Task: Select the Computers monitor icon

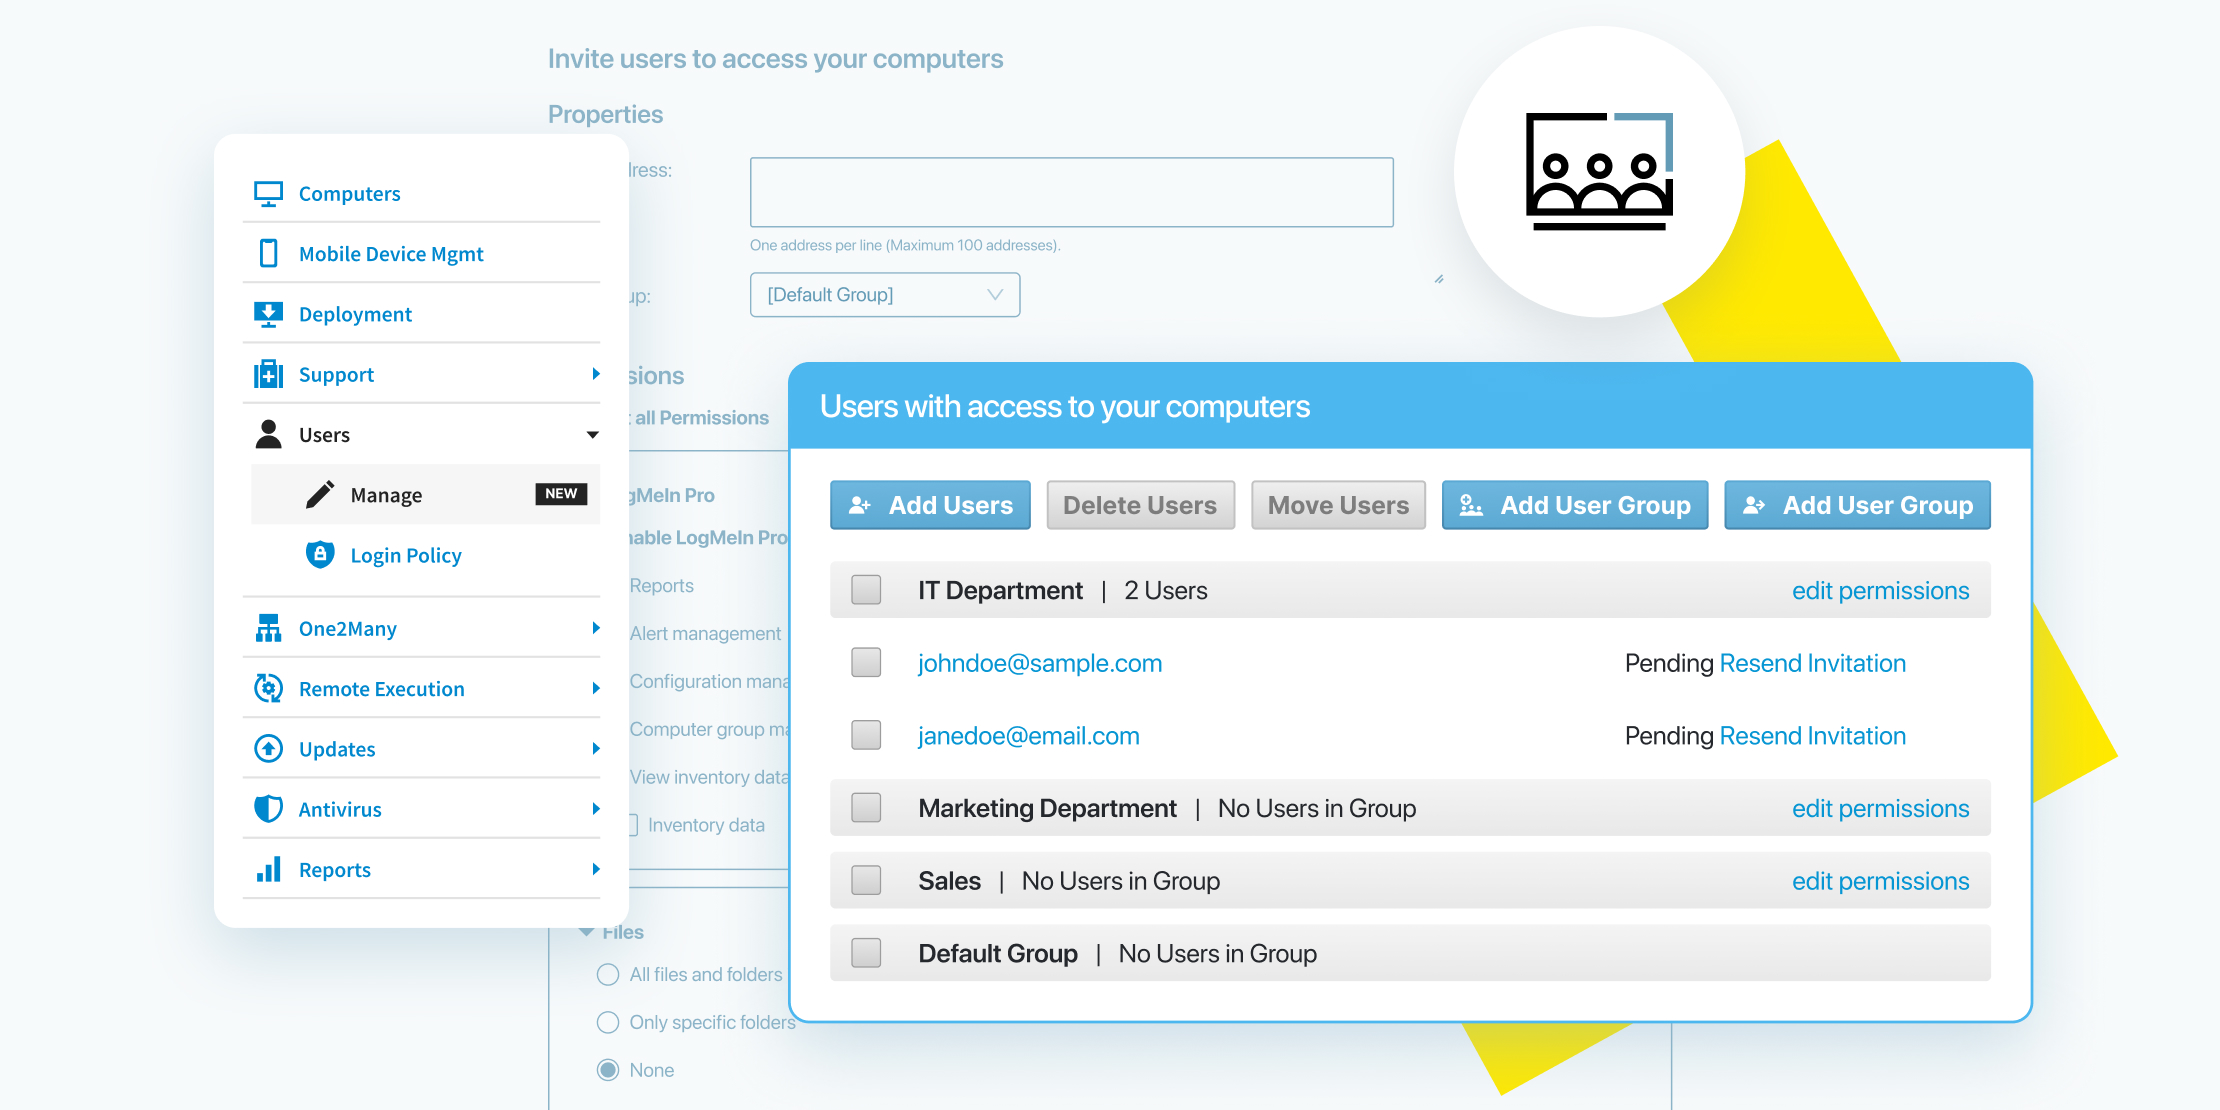Action: click(x=267, y=193)
